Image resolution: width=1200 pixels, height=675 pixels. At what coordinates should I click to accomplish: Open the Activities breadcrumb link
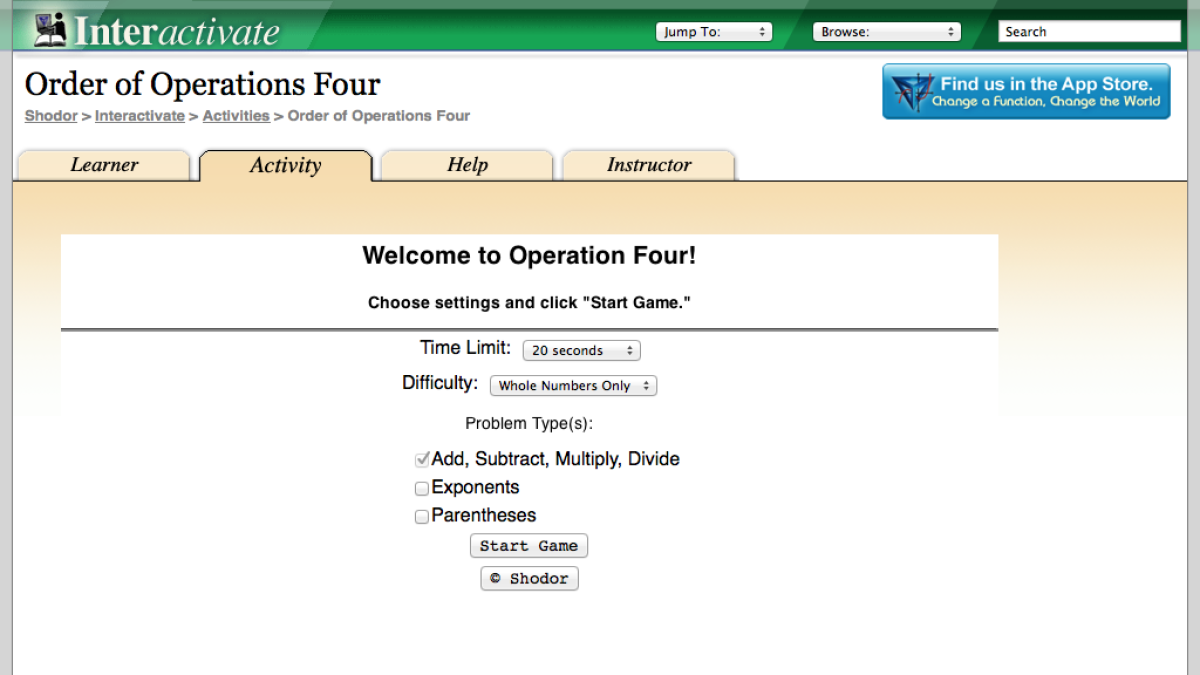(x=236, y=116)
